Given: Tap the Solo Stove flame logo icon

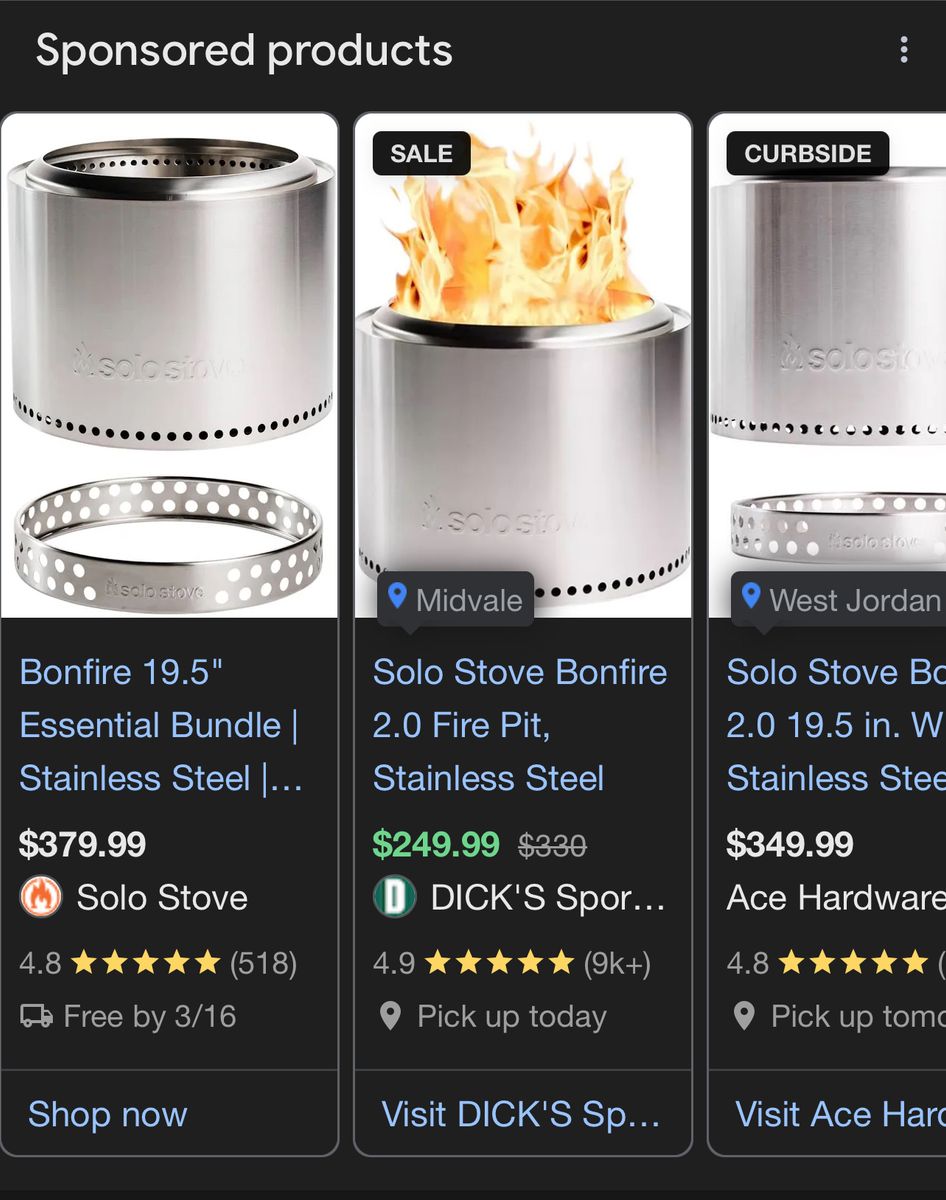Looking at the screenshot, I should click(x=41, y=897).
